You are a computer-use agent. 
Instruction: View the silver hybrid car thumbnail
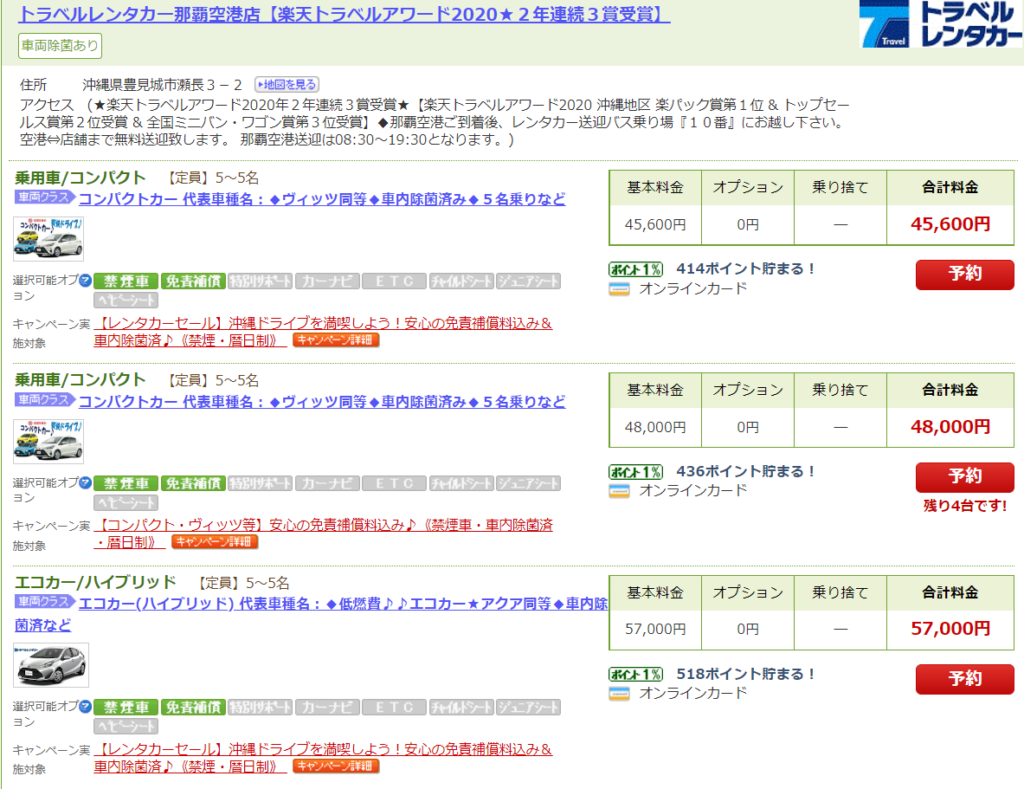coord(51,665)
